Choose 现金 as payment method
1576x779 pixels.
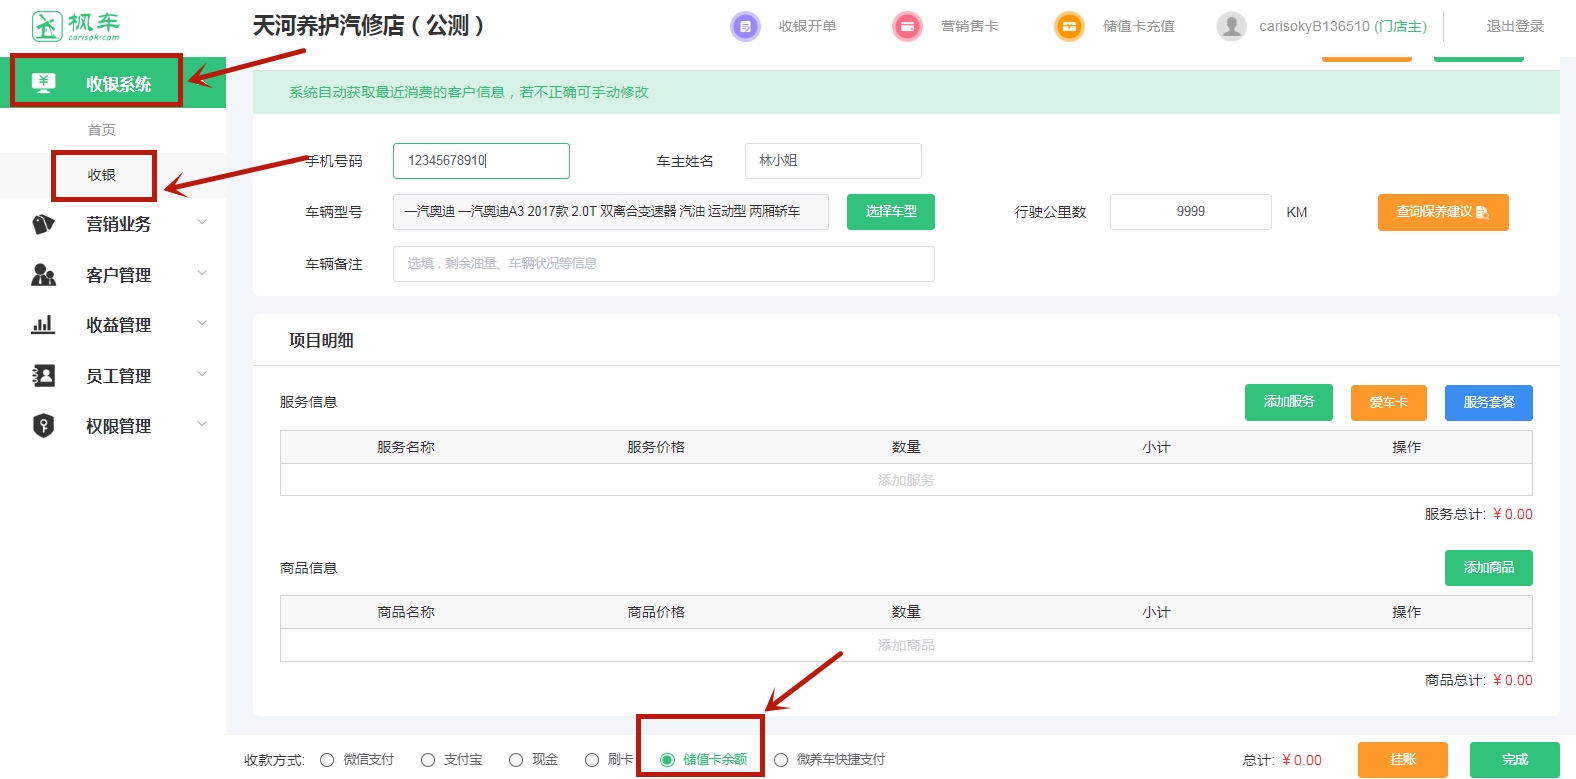pos(516,760)
